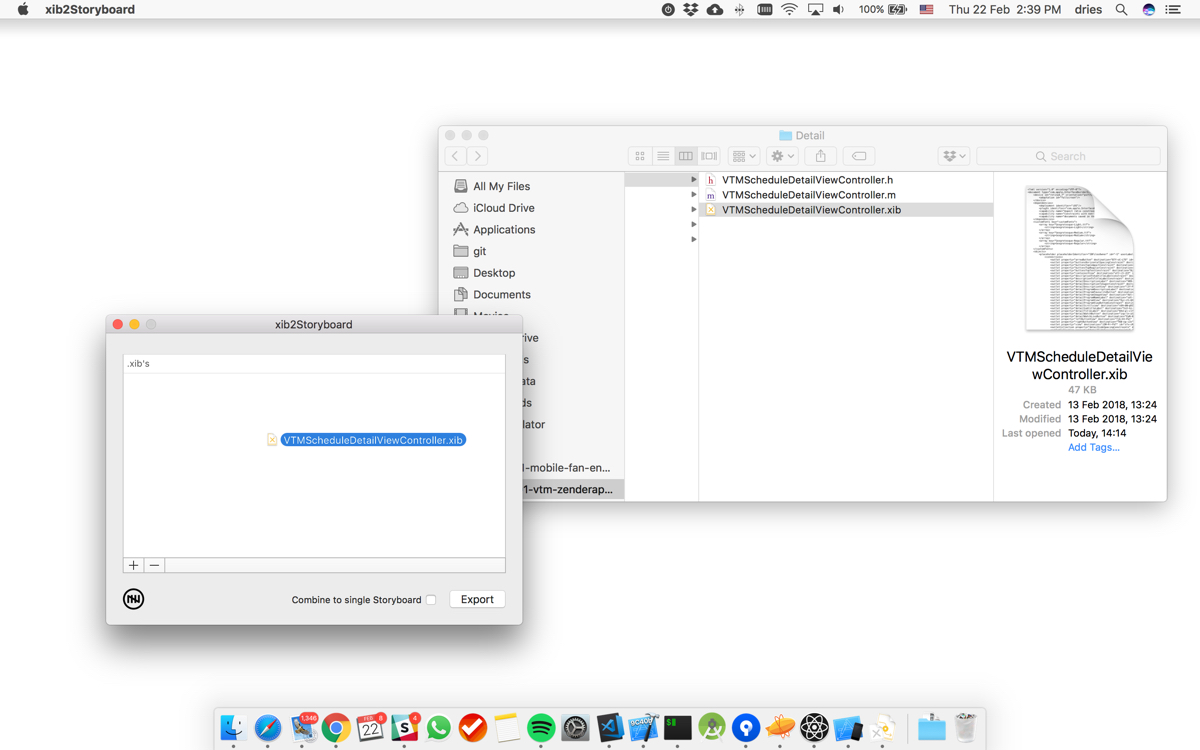Image resolution: width=1200 pixels, height=750 pixels.
Task: Click the Add Tags… link
Action: point(1094,447)
